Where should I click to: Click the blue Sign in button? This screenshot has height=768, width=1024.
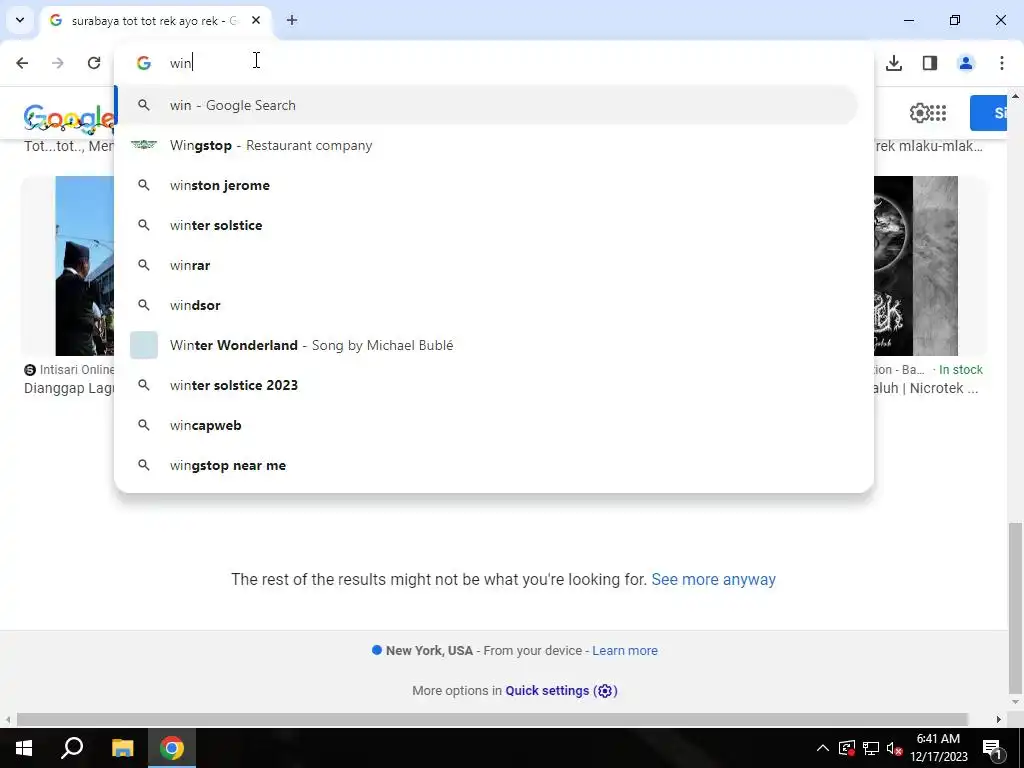point(988,113)
